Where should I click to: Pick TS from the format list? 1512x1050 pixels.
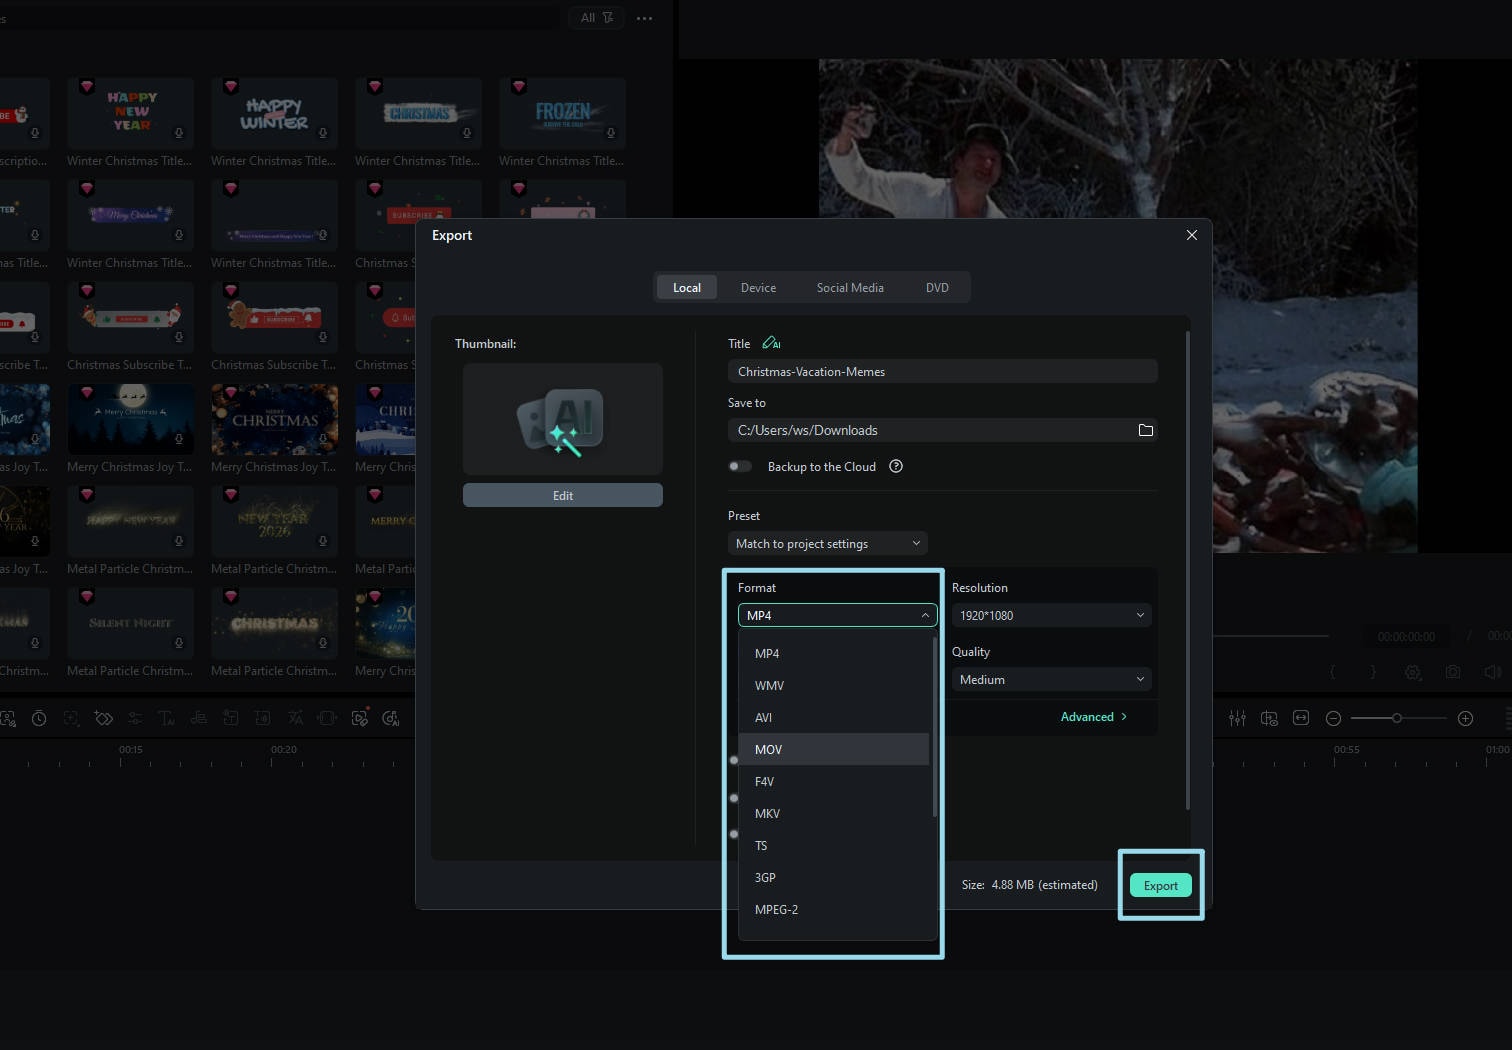coord(834,845)
